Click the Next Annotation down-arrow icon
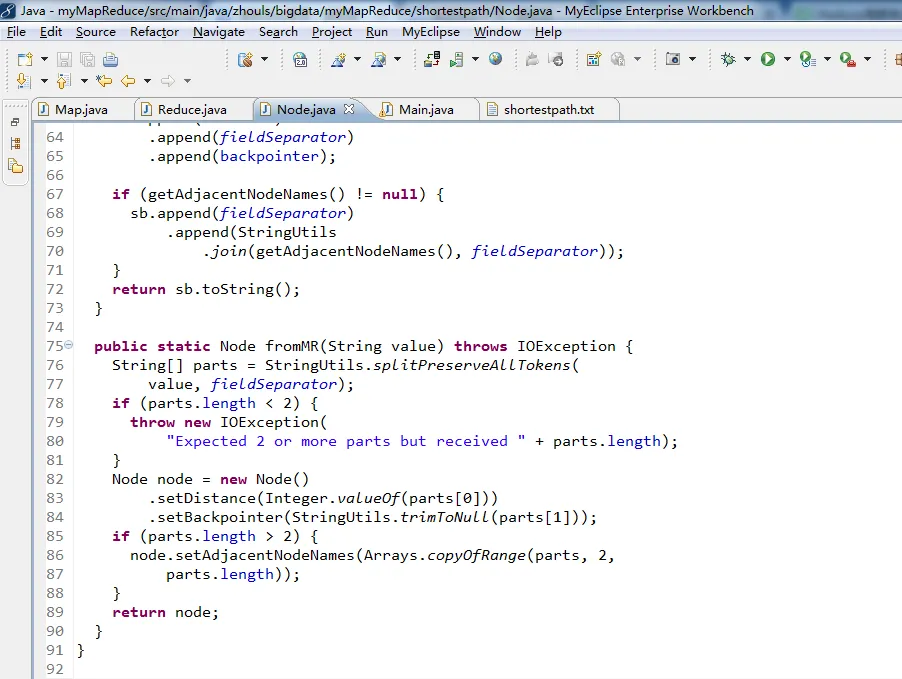Viewport: 902px width, 679px height. (x=24, y=81)
